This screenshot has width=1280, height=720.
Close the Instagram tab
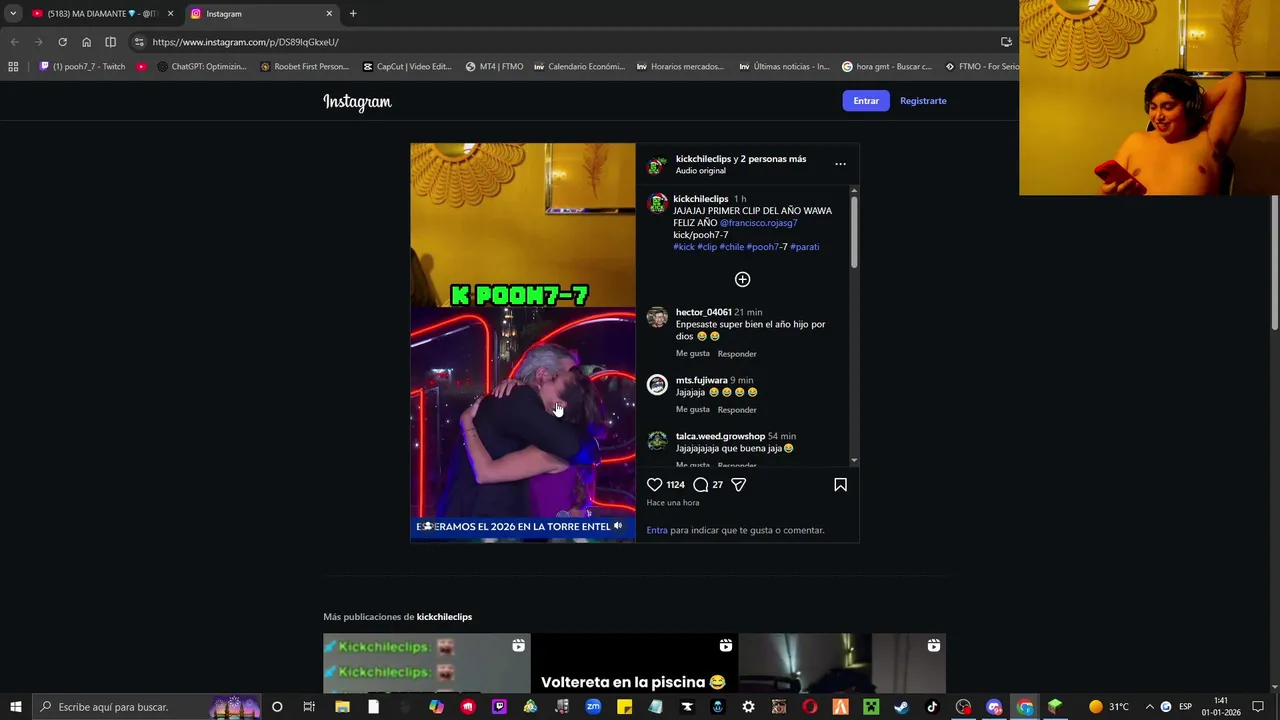[329, 14]
